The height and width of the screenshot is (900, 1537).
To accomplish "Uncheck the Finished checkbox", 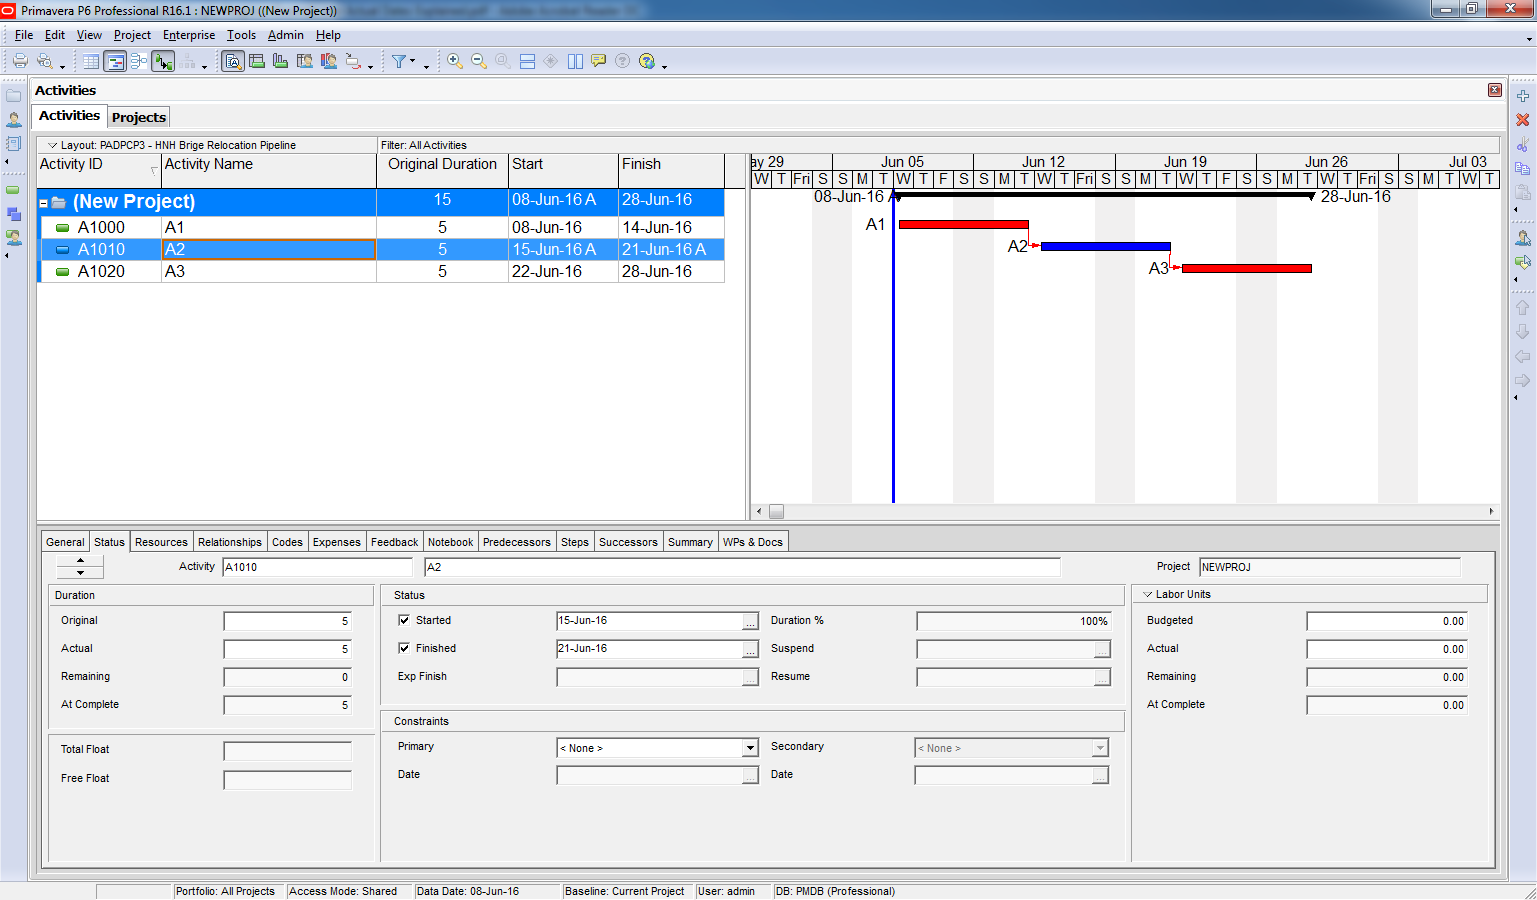I will [404, 648].
